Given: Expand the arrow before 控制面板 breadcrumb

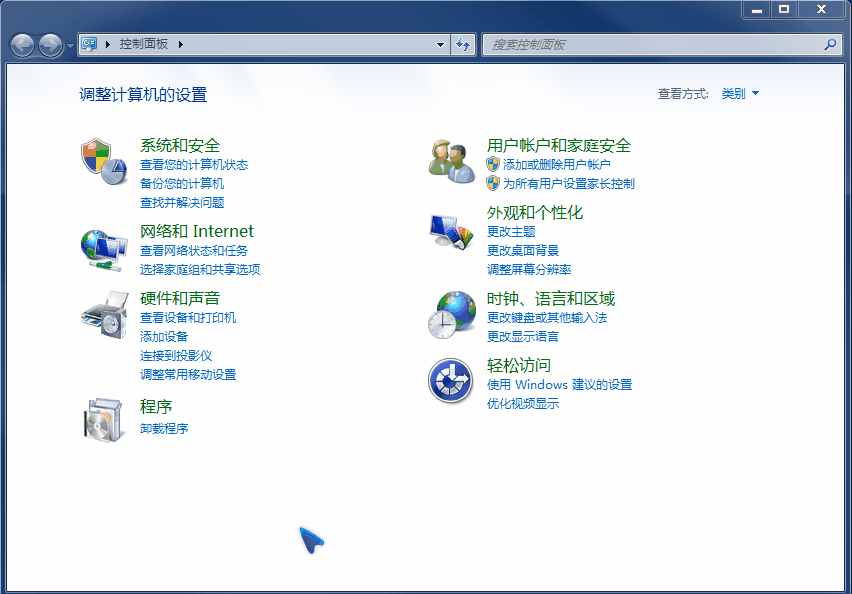Looking at the screenshot, I should click(108, 45).
